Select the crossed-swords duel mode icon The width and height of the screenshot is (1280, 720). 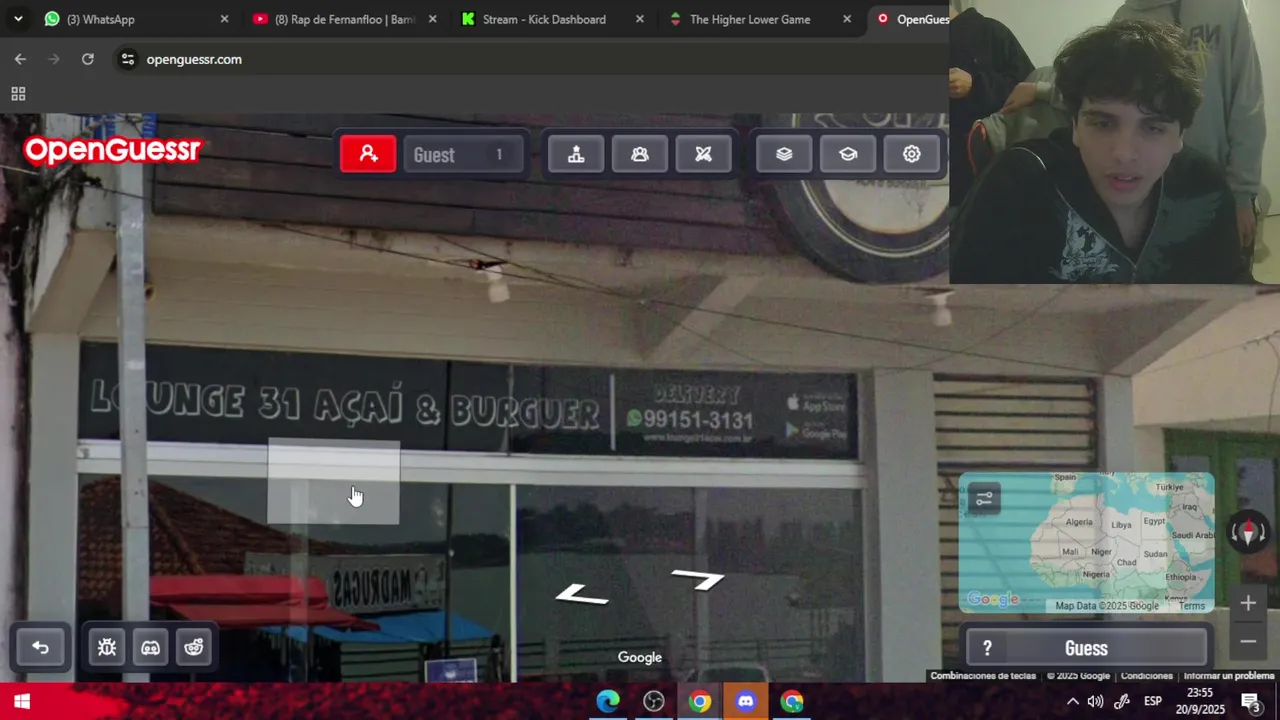coord(704,154)
